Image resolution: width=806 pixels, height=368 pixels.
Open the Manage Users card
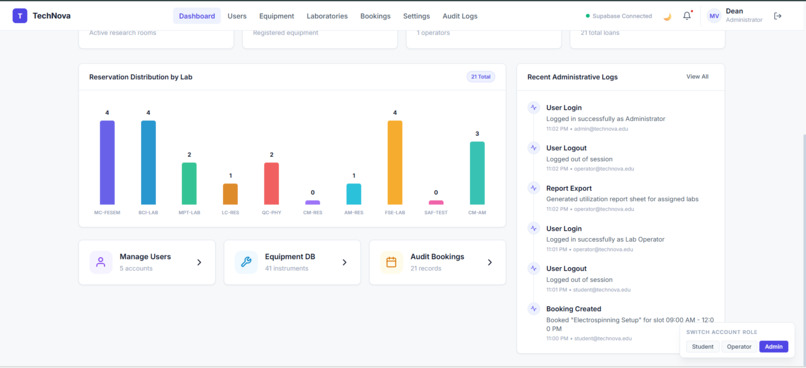[147, 262]
